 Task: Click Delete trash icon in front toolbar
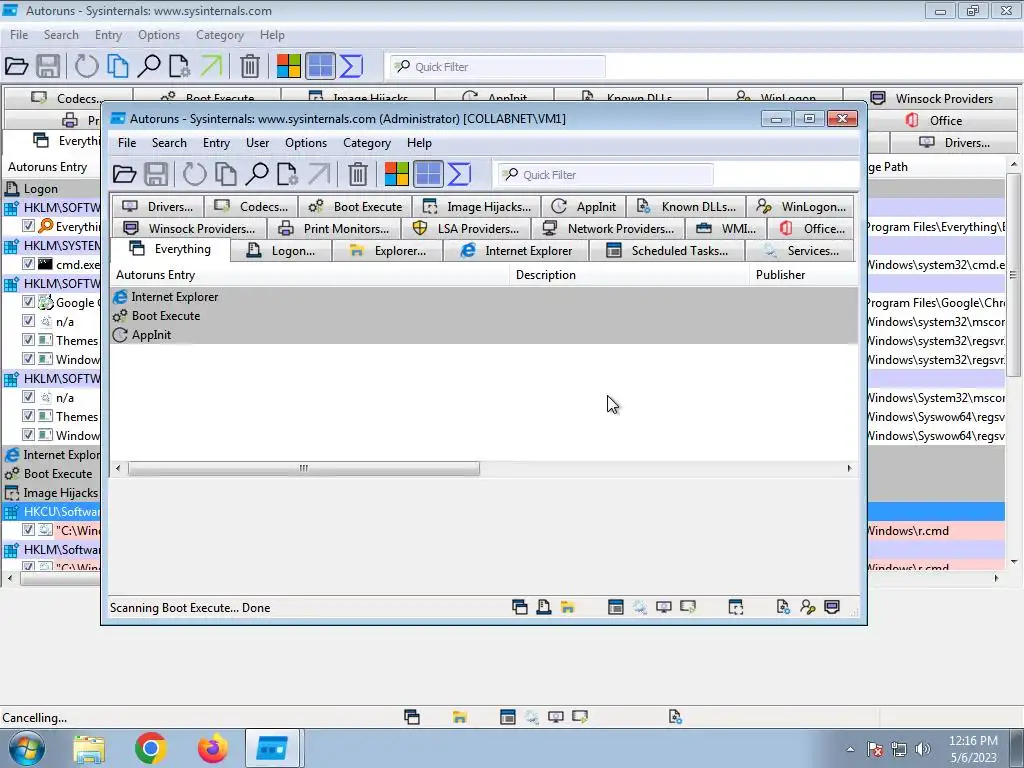tap(358, 174)
